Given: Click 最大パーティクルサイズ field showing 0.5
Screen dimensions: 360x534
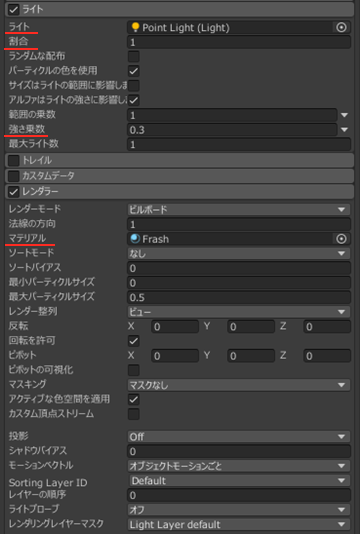Looking at the screenshot, I should coord(239,298).
